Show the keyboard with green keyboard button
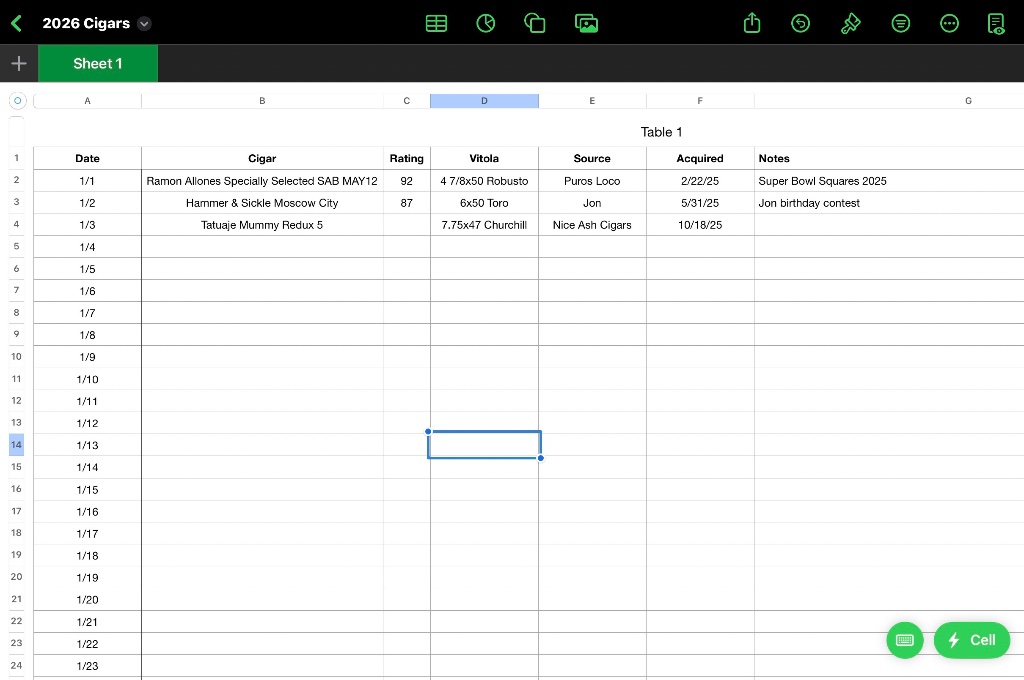The height and width of the screenshot is (680, 1024). pyautogui.click(x=905, y=640)
